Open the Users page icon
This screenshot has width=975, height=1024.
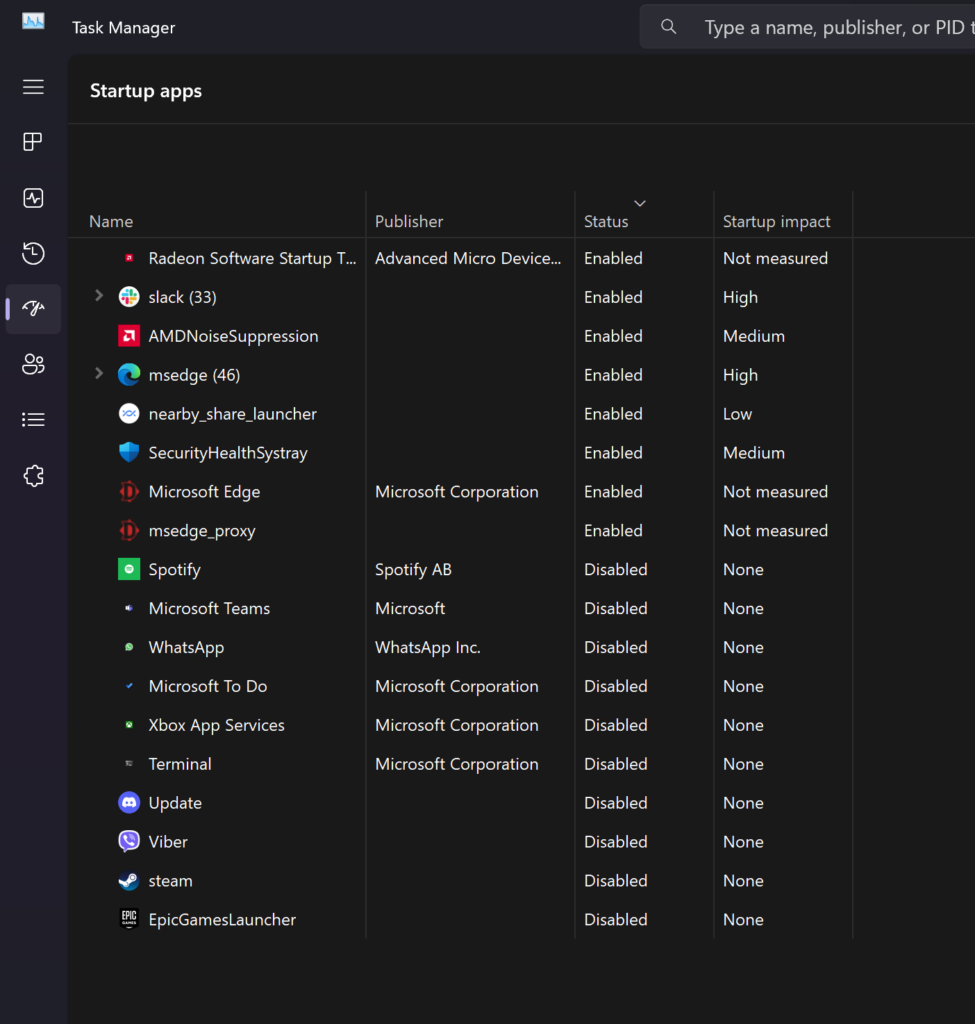[33, 364]
